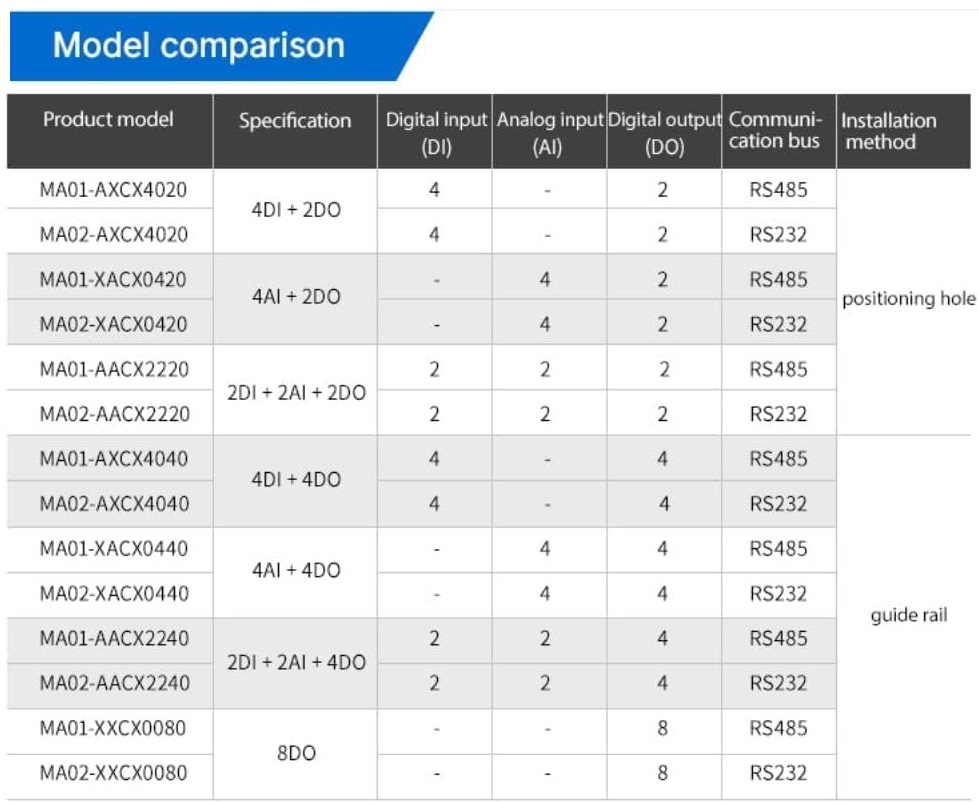Click the MA01-XACX0440 model cell

coord(114,549)
